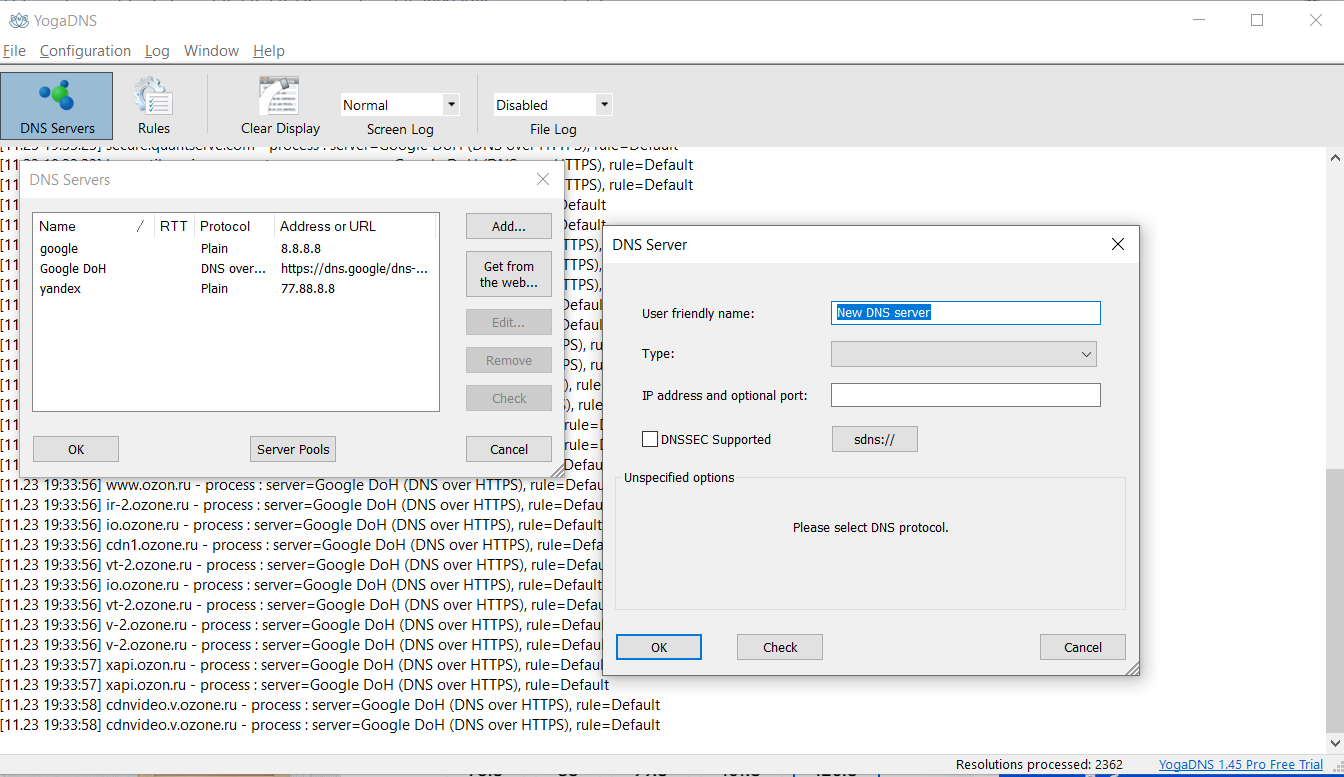Click the log scrollbar down arrow
Screen dimensions: 1344x777
coord(1334,741)
